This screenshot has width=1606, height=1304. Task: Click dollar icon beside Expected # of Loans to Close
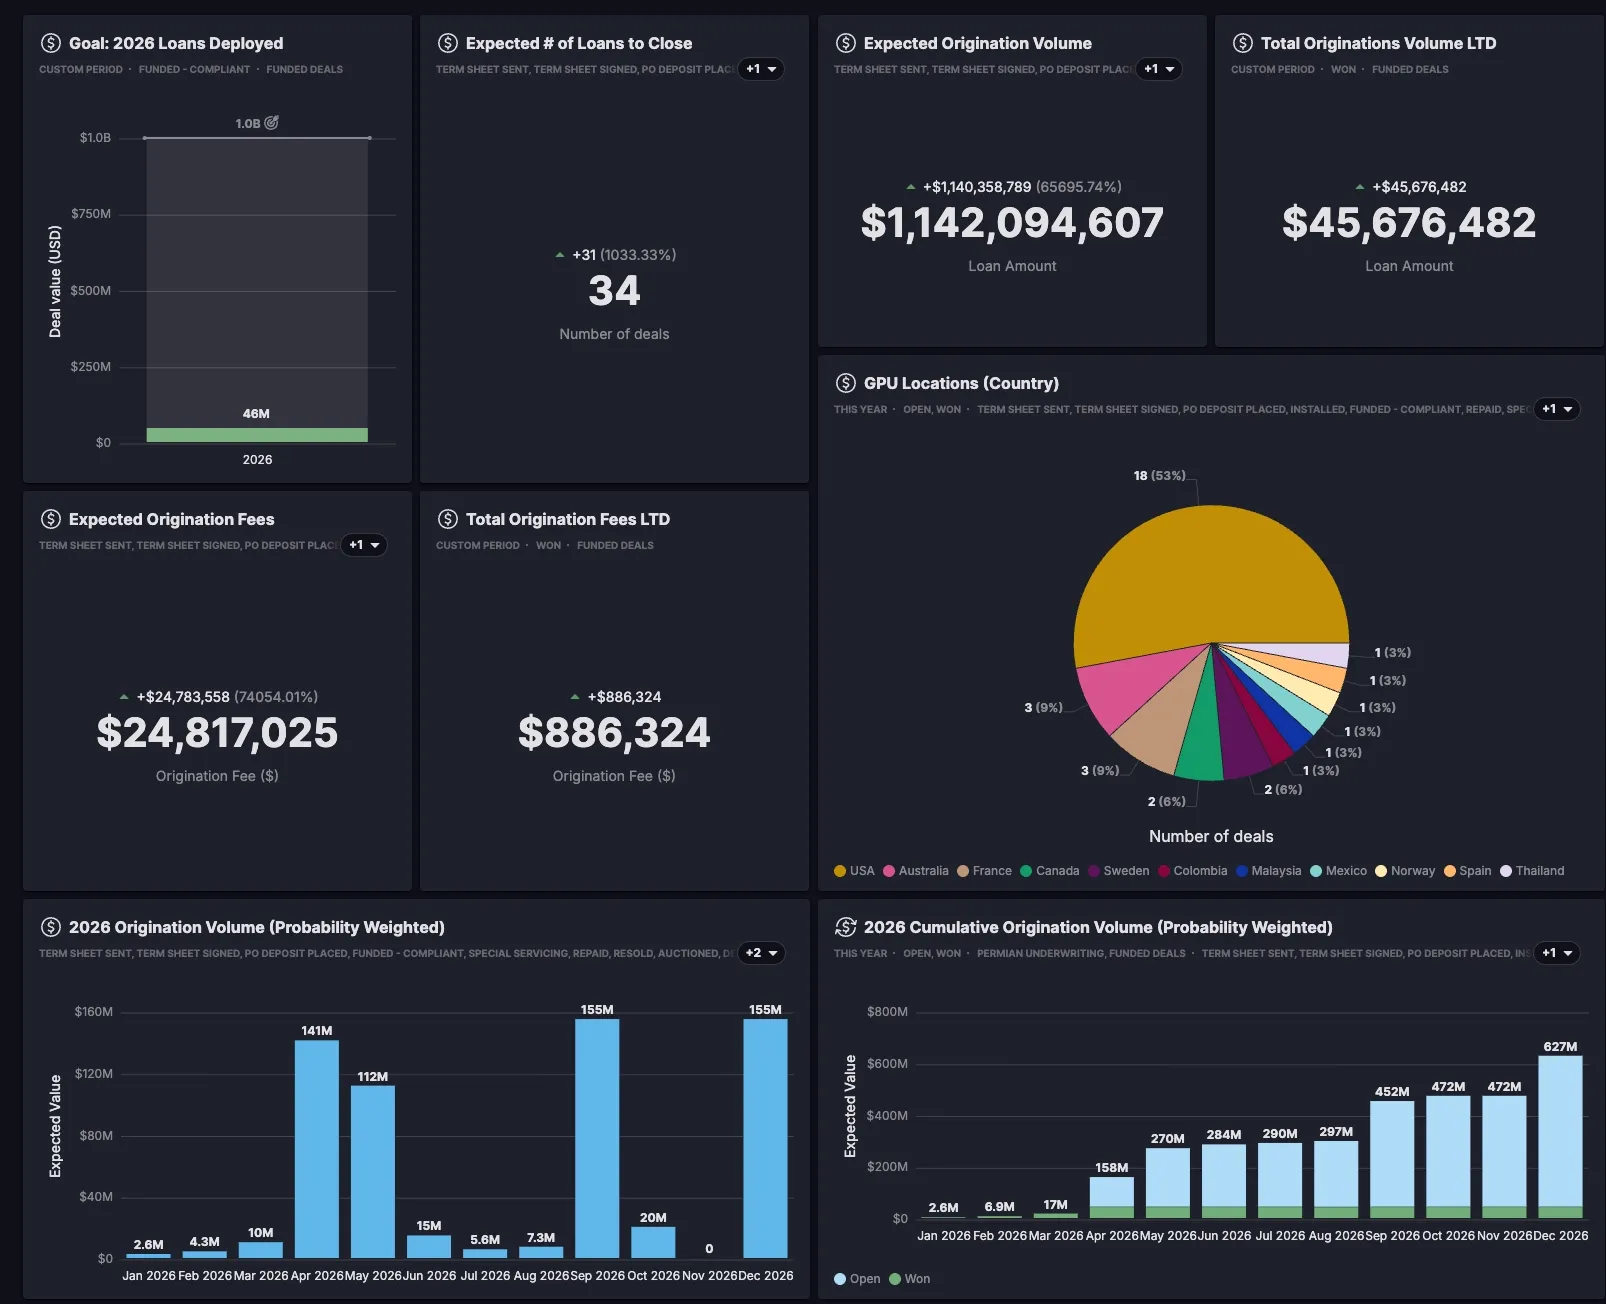(x=448, y=43)
